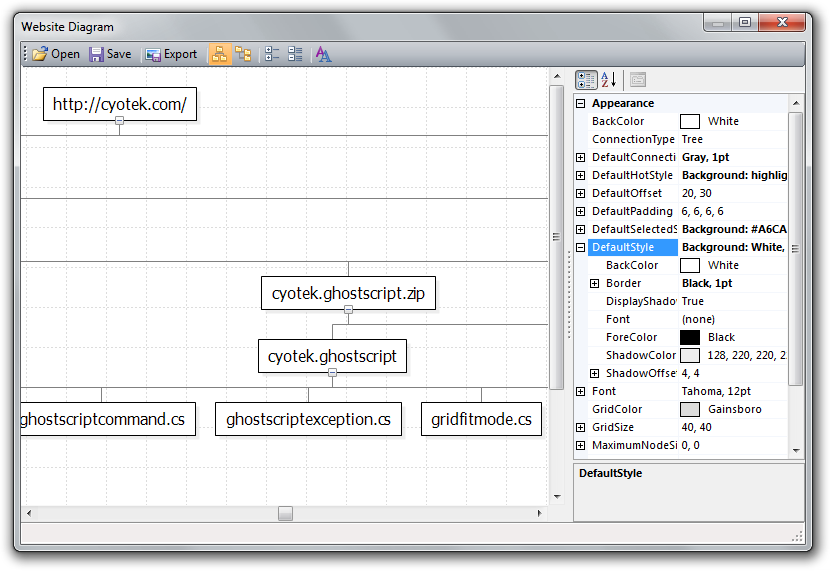Screen dimensions: 830x571
Task: Click the expand all nodes icon
Action: (295, 54)
